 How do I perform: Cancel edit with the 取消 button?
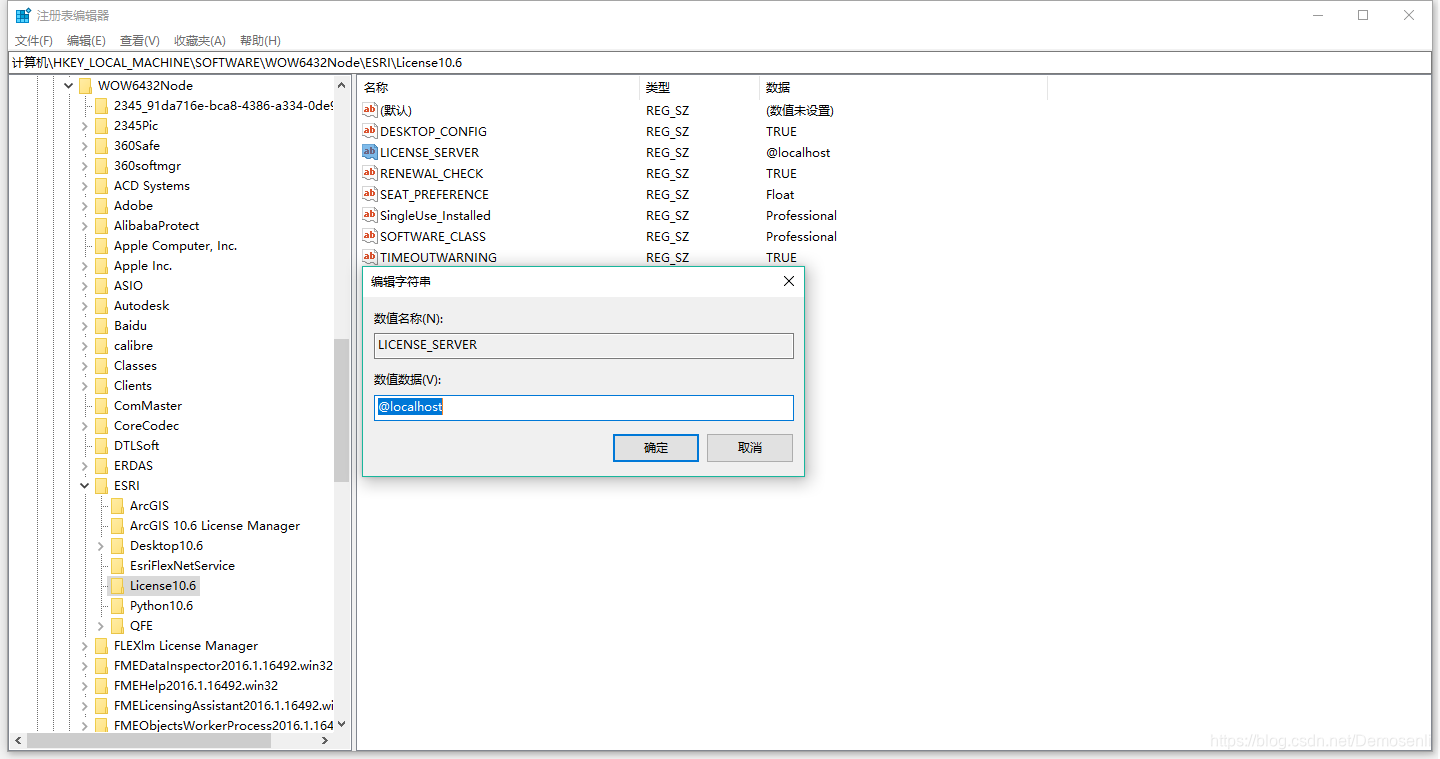pyautogui.click(x=750, y=447)
